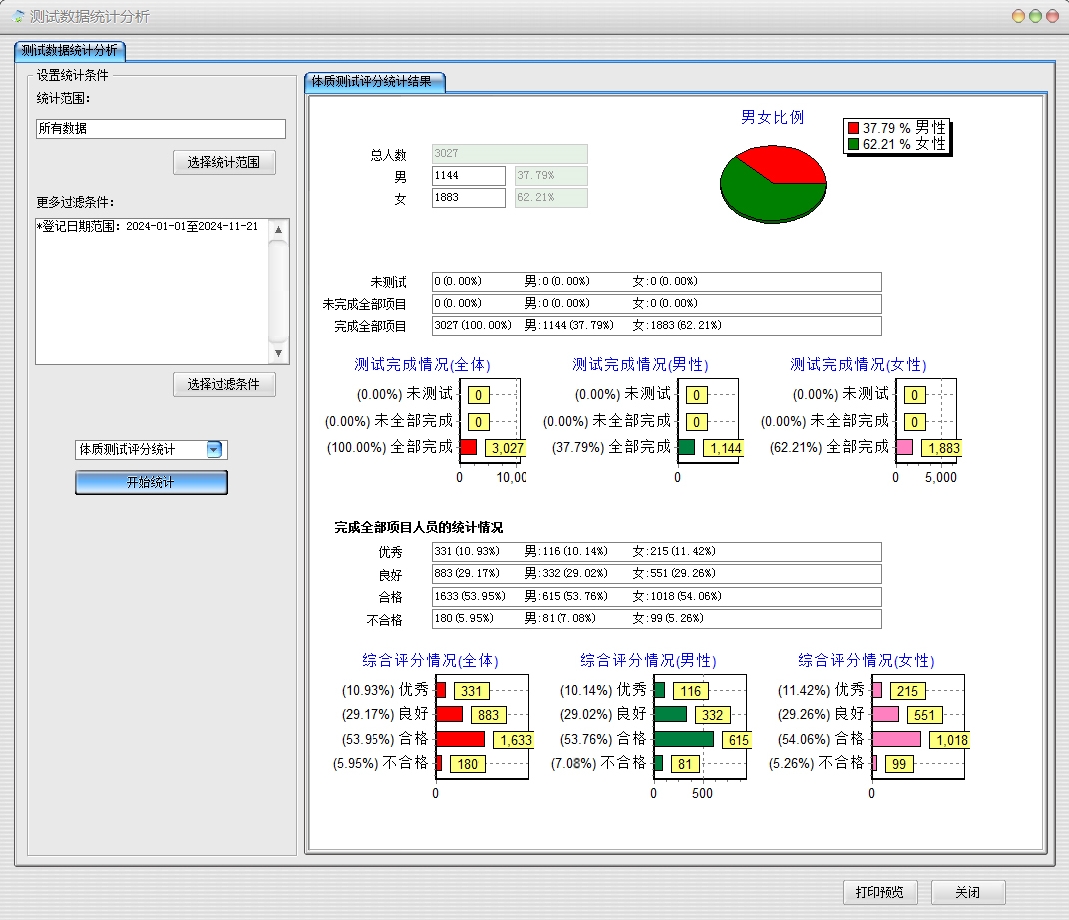Open 打印预览 print preview
Image resolution: width=1069 pixels, height=920 pixels.
879,892
